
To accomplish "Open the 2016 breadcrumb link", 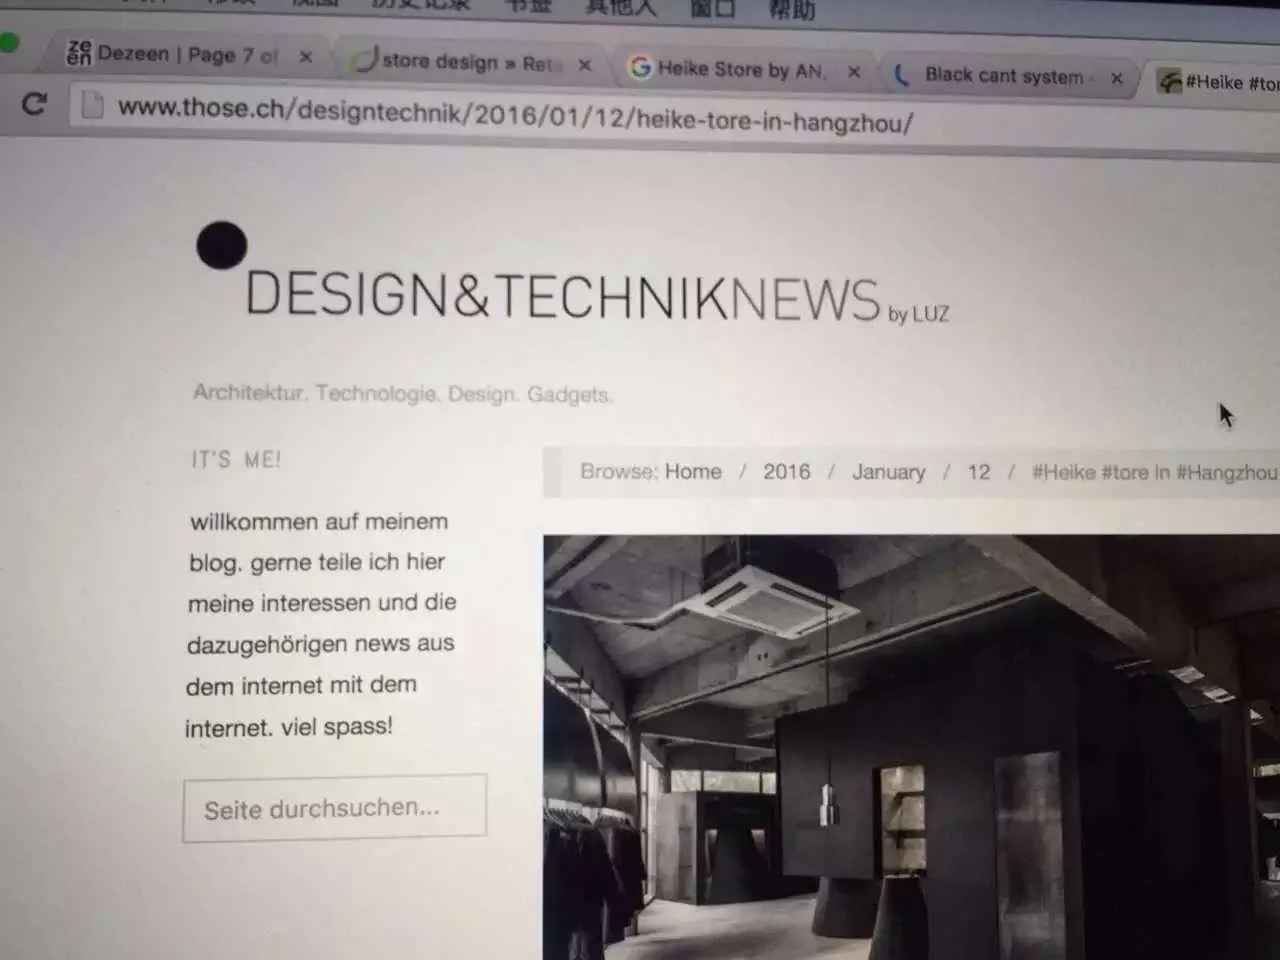I will [787, 471].
